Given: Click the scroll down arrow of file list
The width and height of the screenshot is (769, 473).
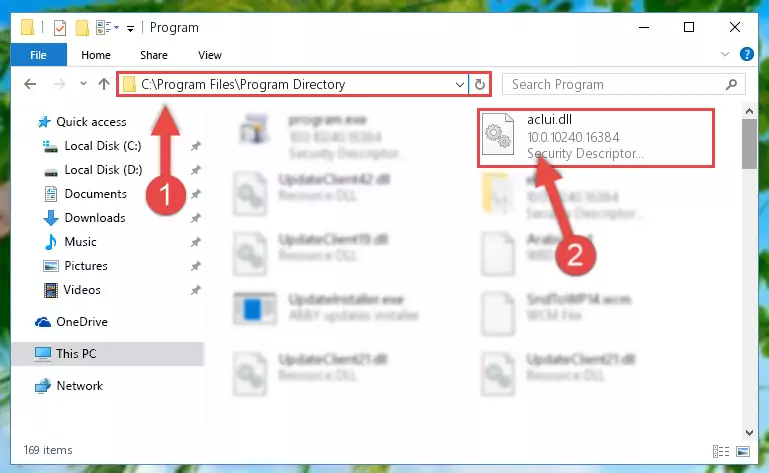Looking at the screenshot, I should click(749, 432).
